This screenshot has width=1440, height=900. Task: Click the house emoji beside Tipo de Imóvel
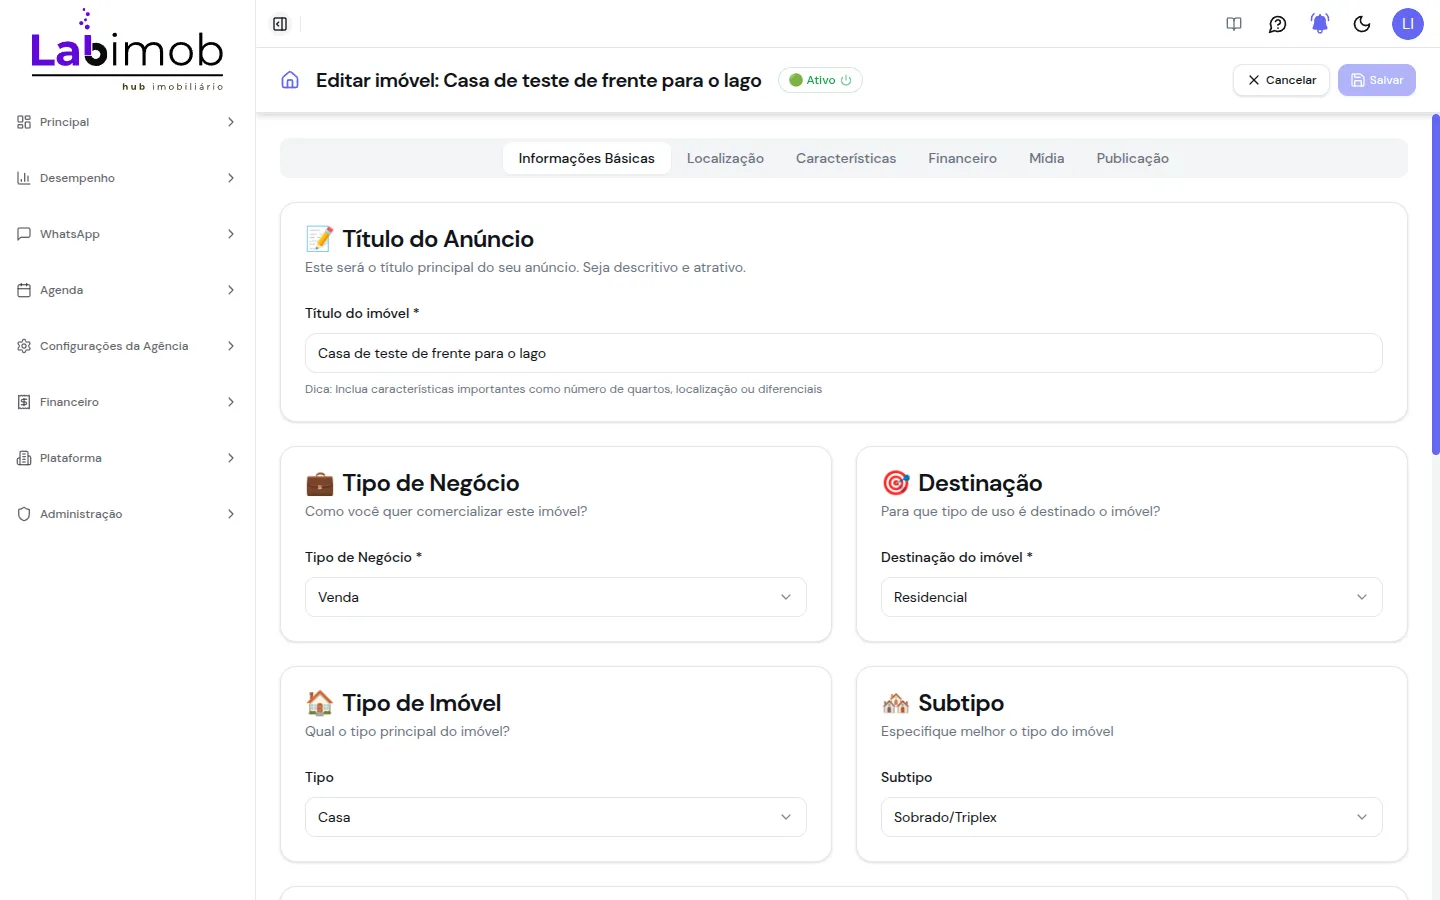pos(319,703)
